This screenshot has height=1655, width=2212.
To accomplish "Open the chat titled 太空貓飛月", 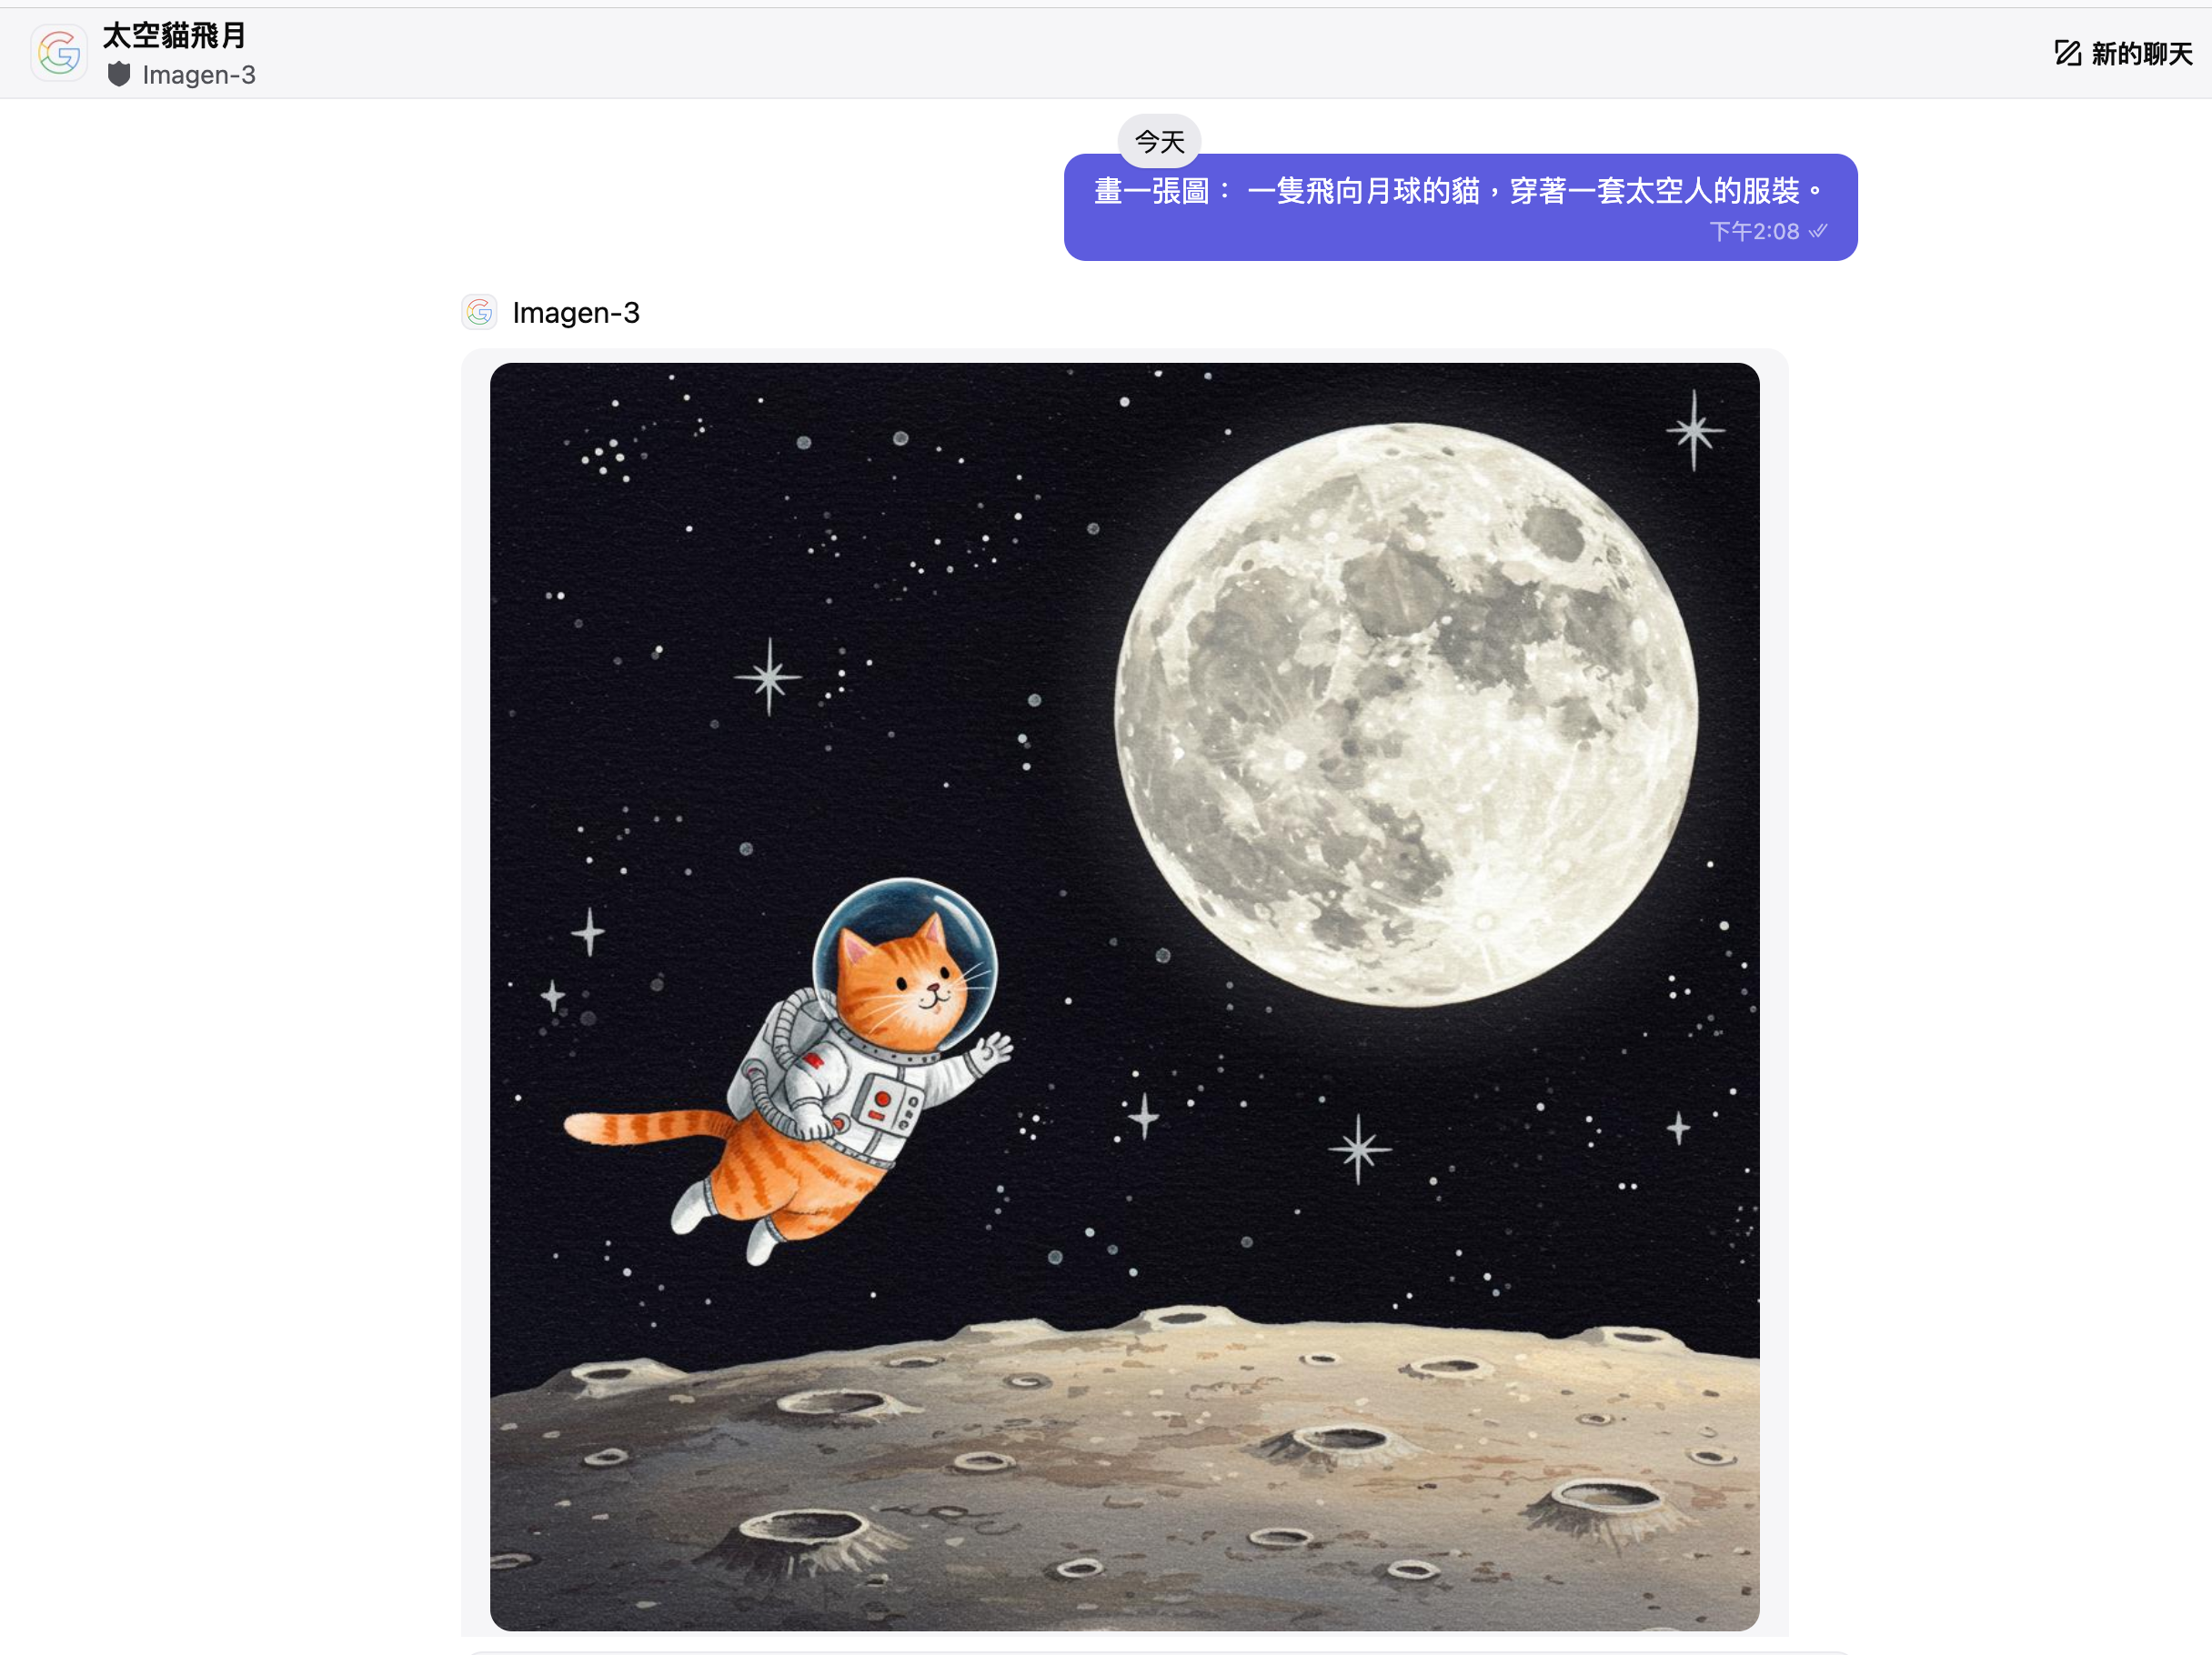I will [174, 35].
